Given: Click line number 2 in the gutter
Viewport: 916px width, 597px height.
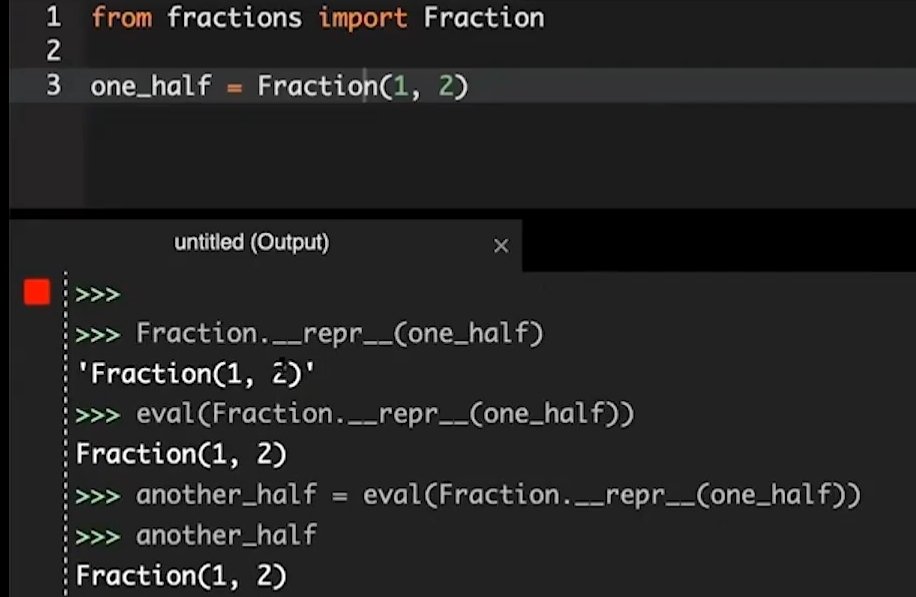Looking at the screenshot, I should (53, 50).
